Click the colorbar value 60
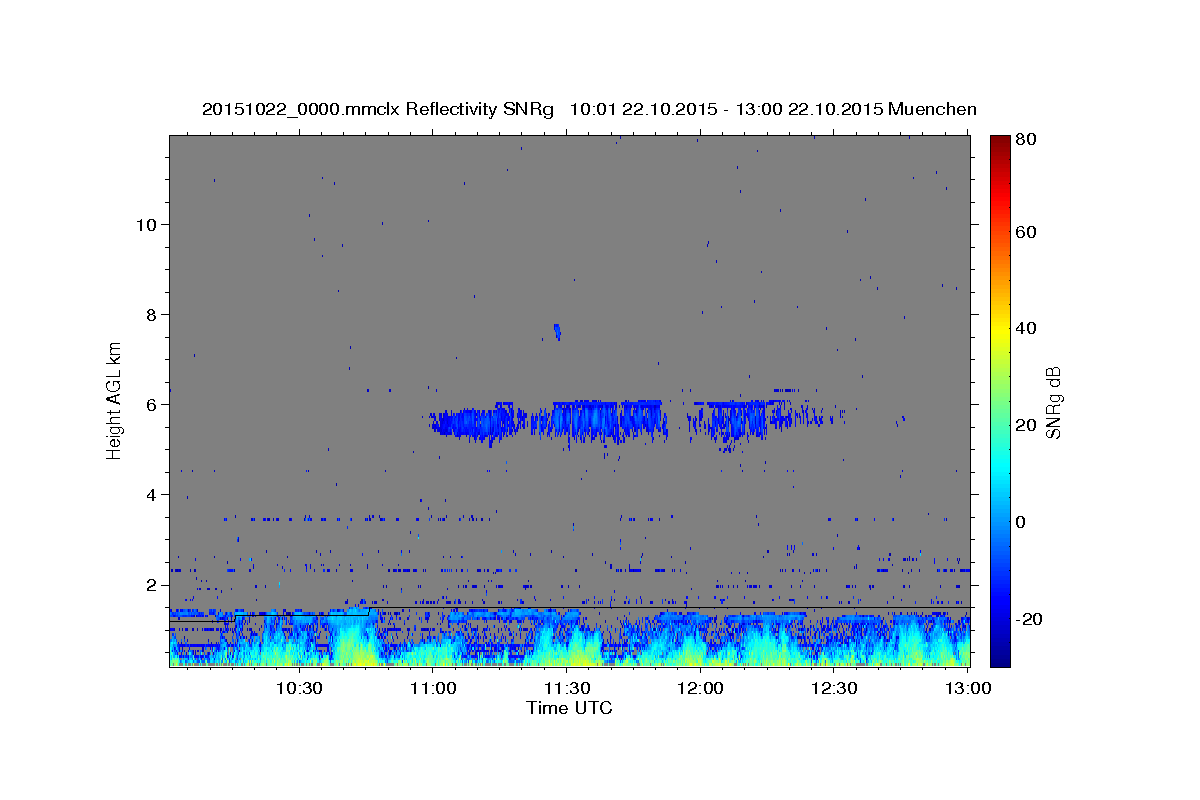Viewport: 1200px width, 800px height. pyautogui.click(x=1028, y=232)
